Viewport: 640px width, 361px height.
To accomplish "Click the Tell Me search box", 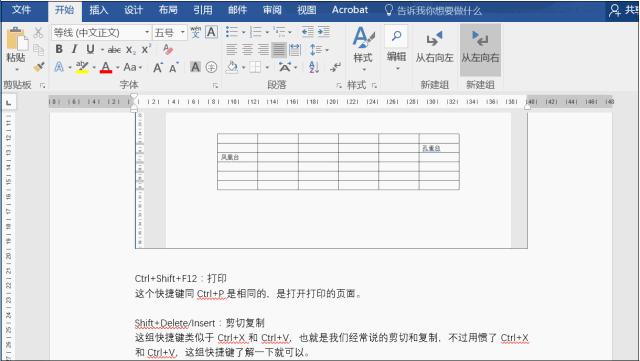I will [x=433, y=10].
